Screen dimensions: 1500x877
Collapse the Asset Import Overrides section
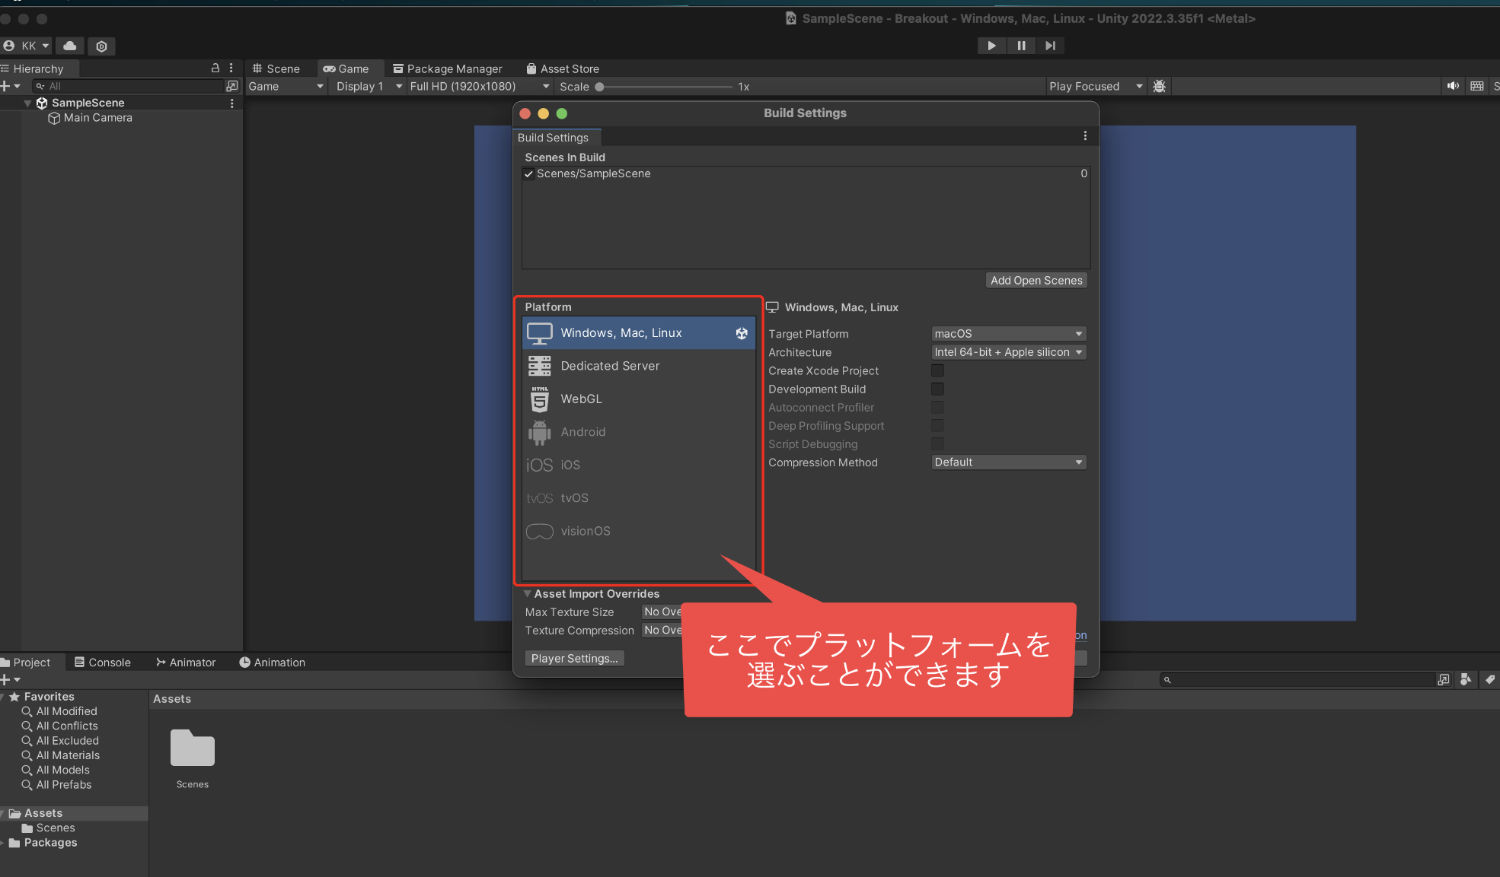[527, 594]
